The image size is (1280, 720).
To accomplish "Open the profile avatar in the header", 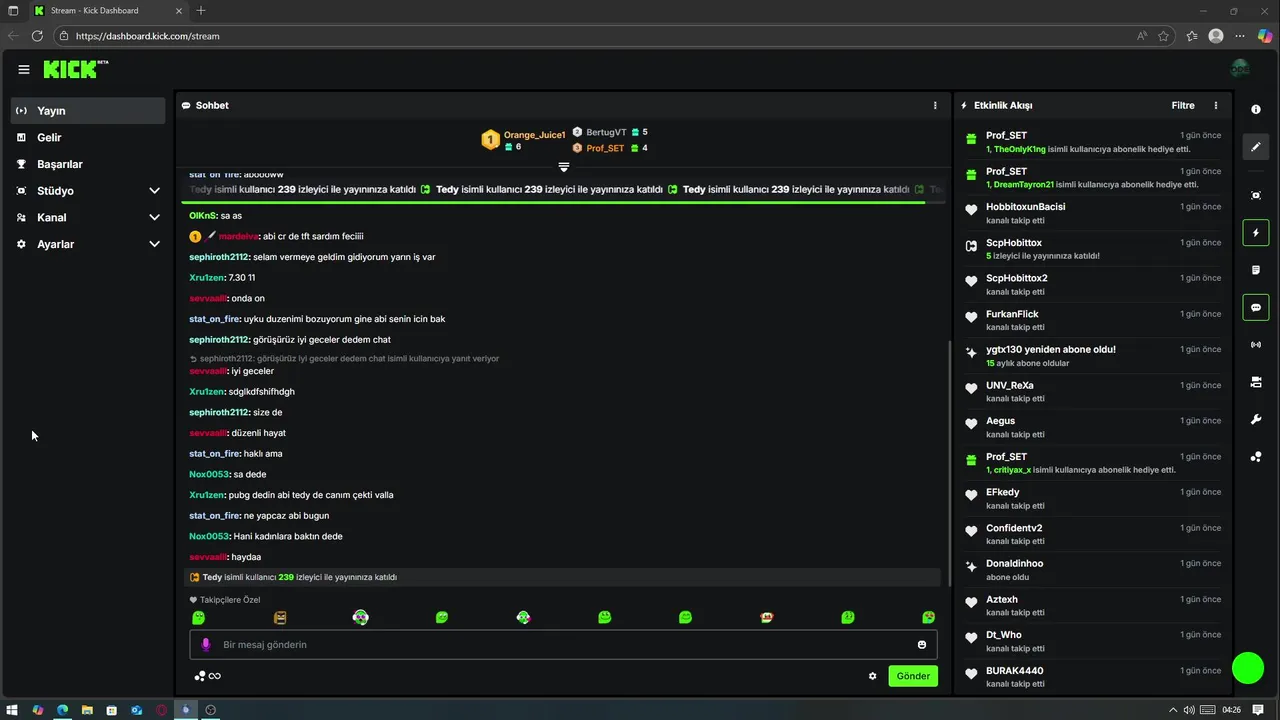I will (1240, 68).
